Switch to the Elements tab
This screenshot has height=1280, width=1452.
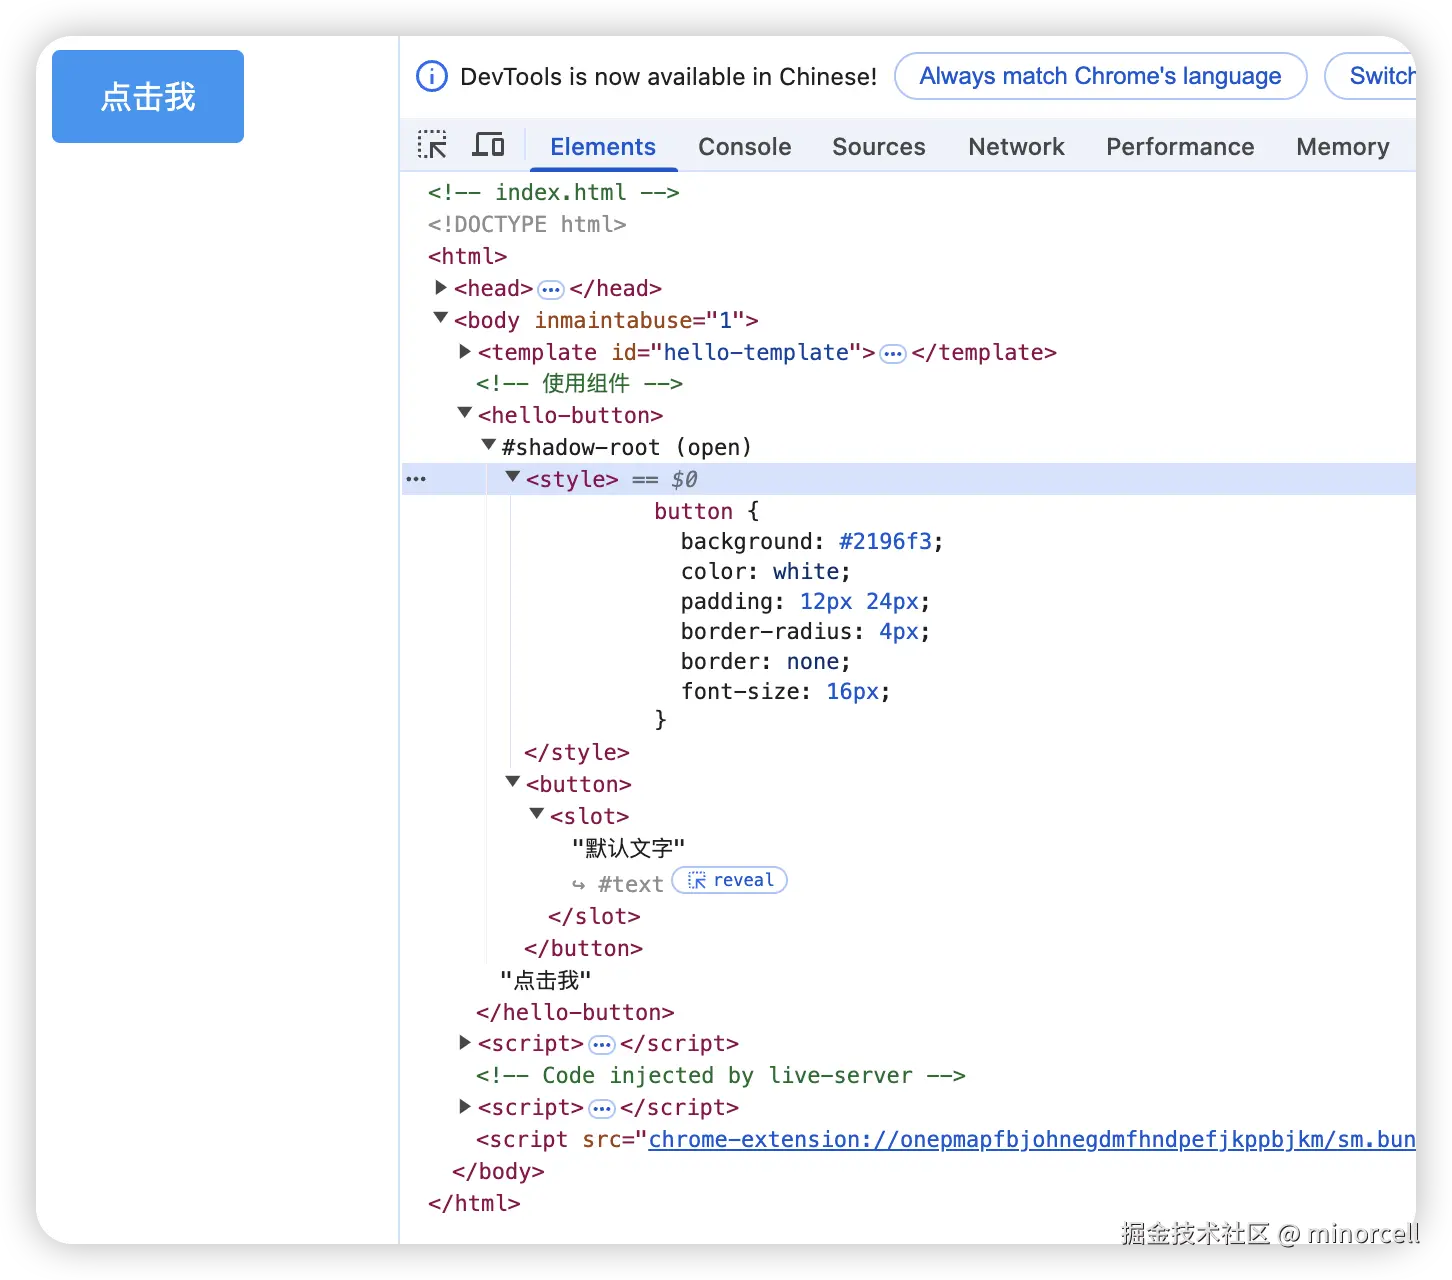[603, 147]
